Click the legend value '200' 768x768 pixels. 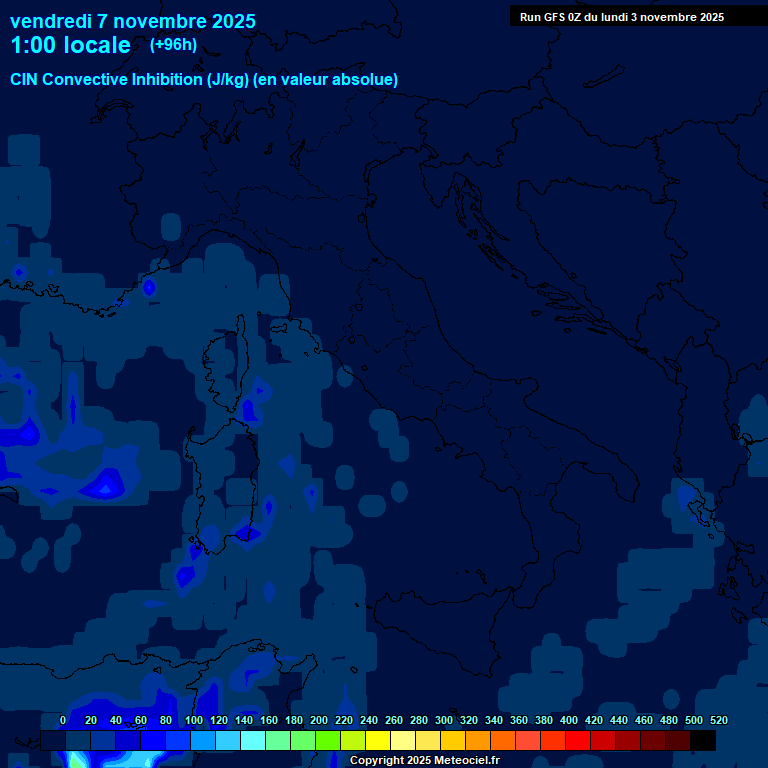(x=318, y=720)
